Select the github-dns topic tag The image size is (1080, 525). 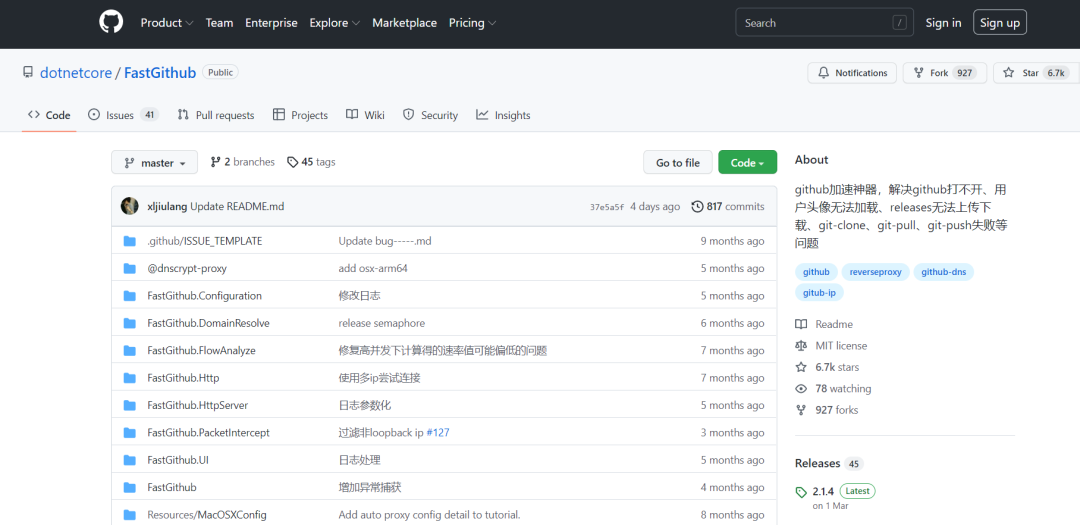pos(944,272)
